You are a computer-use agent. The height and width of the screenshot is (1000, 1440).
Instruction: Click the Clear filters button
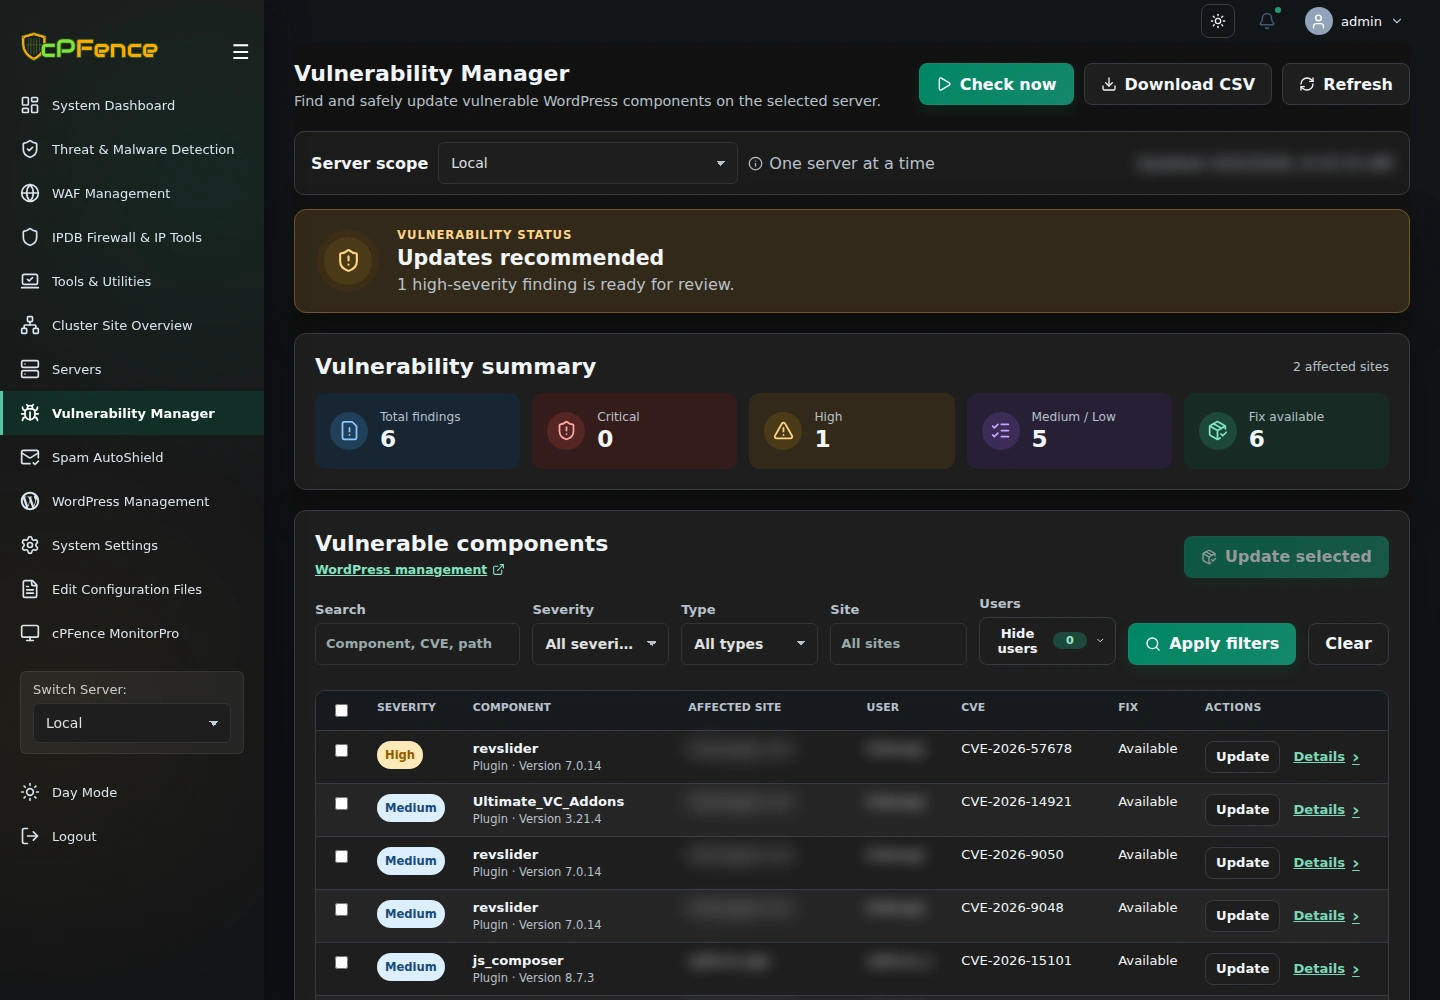[1348, 644]
